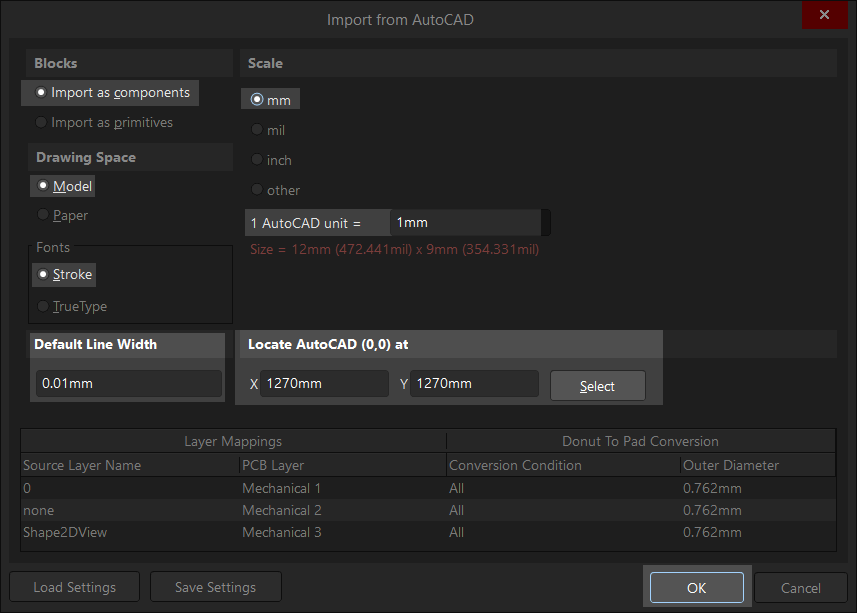Choose Stroke fonts option
The image size is (857, 613).
pos(64,274)
